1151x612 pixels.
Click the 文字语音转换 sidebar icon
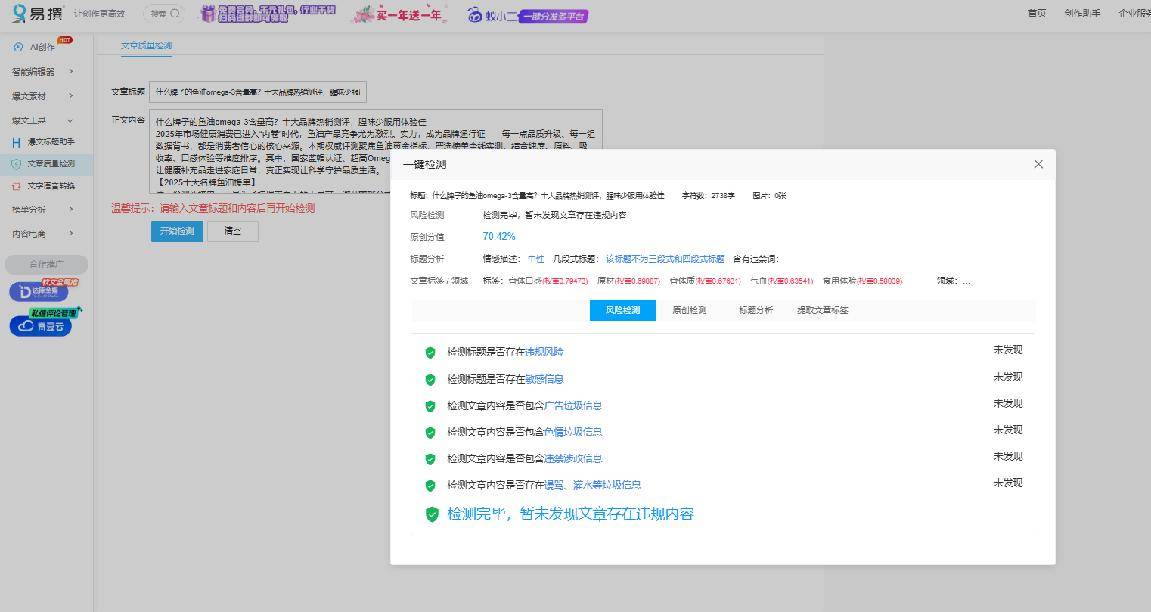pyautogui.click(x=16, y=186)
